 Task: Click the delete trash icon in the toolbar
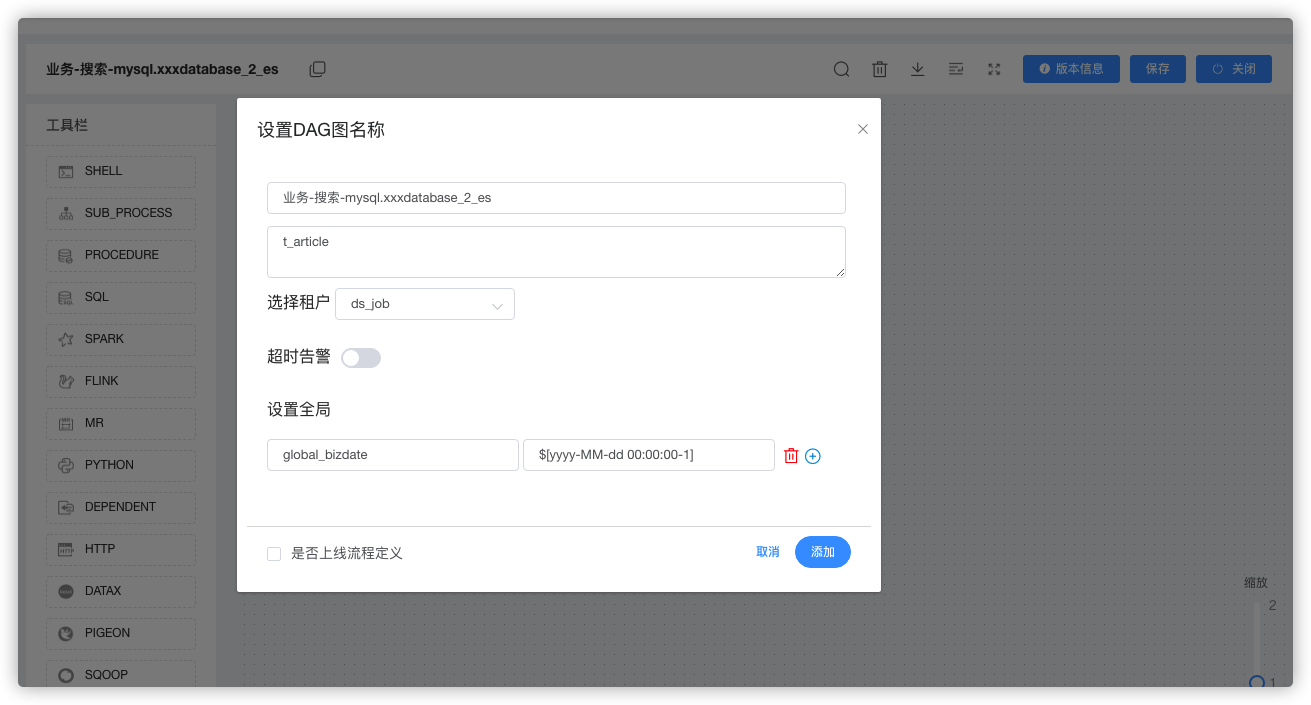[879, 69]
